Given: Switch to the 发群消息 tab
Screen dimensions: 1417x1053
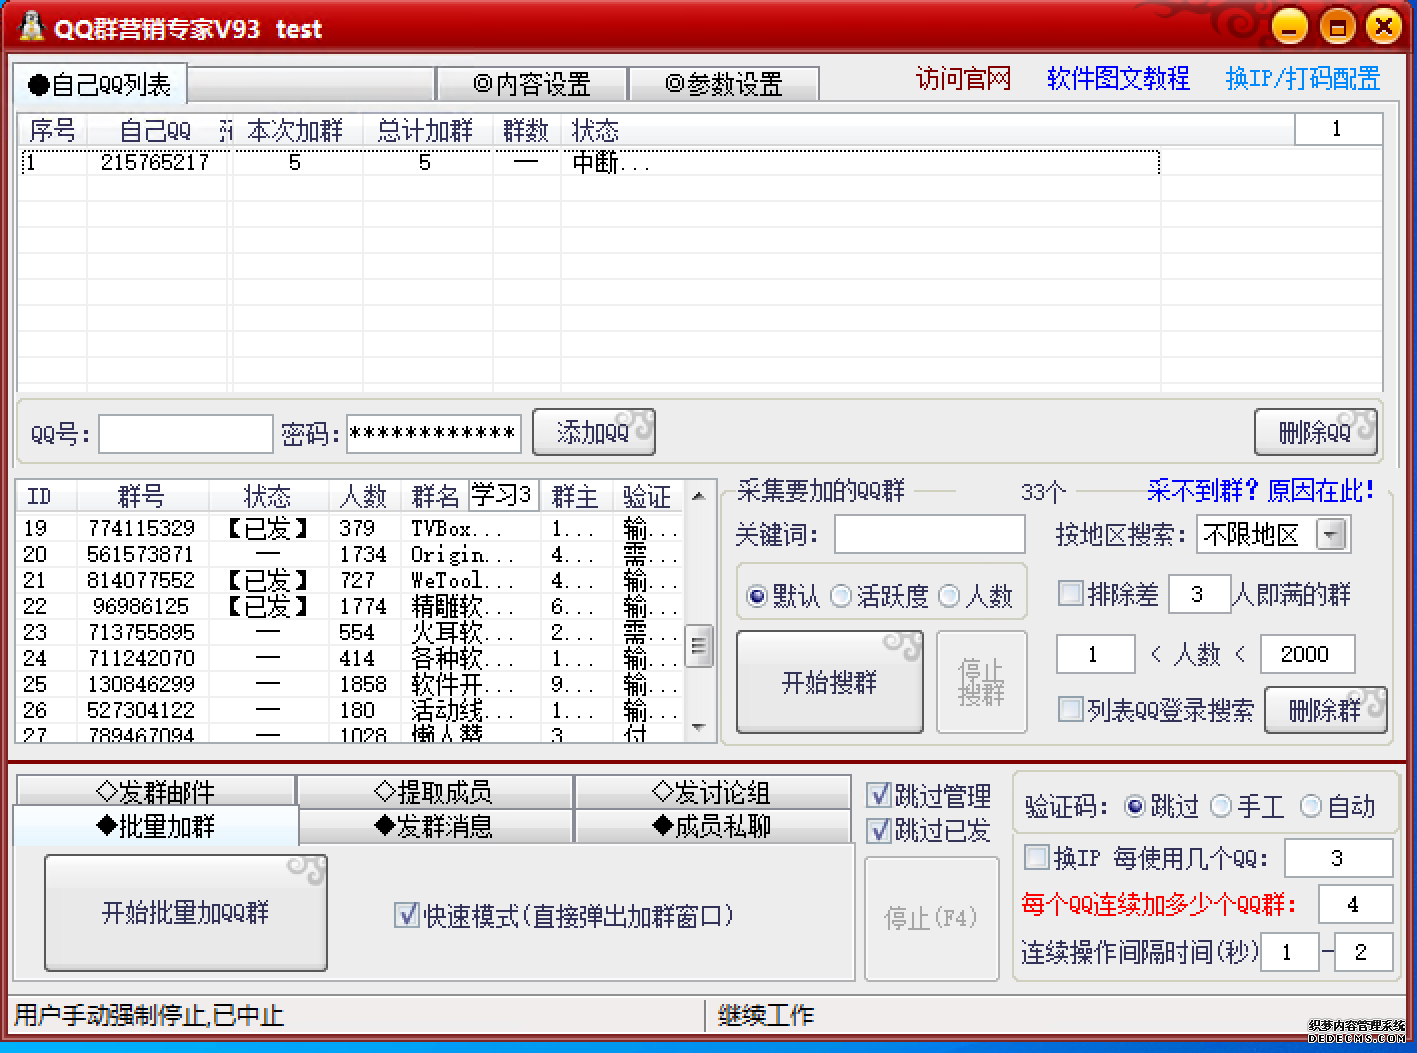Looking at the screenshot, I should point(435,826).
